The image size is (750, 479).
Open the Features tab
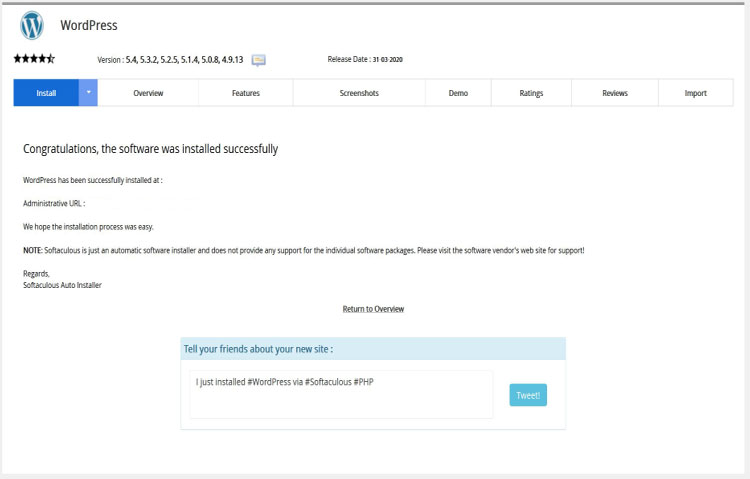pos(246,93)
